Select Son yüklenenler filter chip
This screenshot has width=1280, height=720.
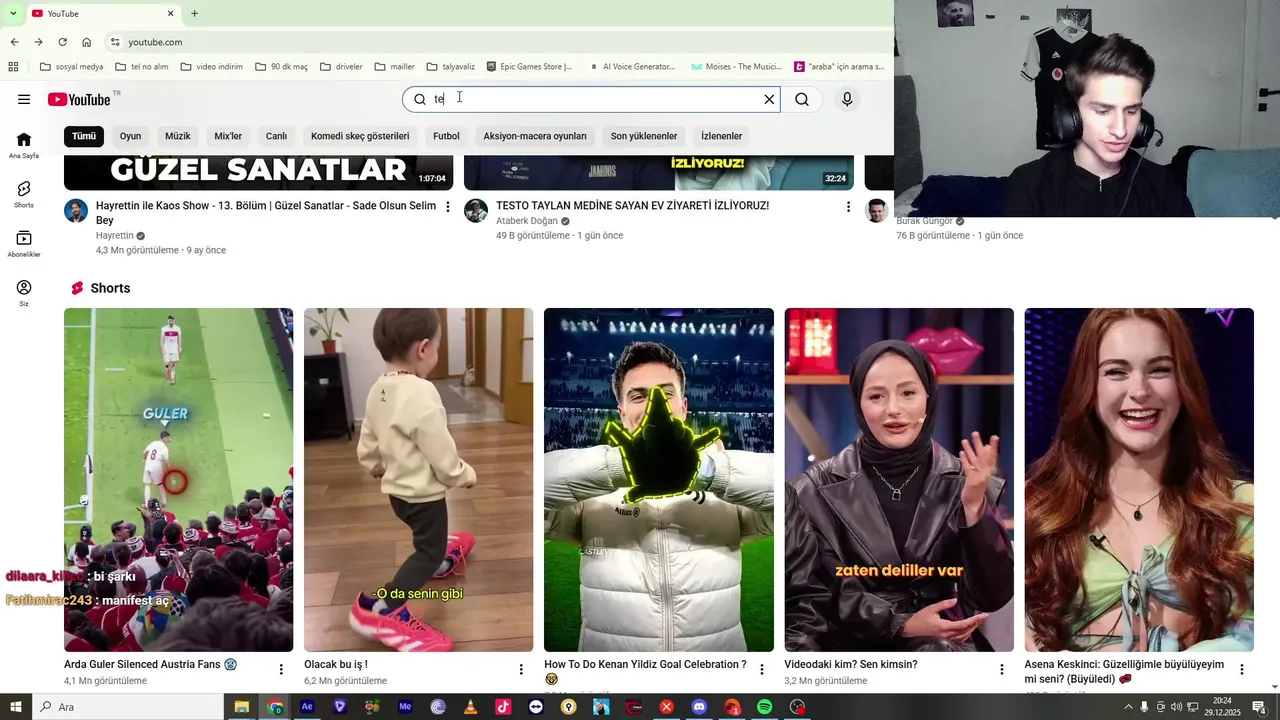644,136
